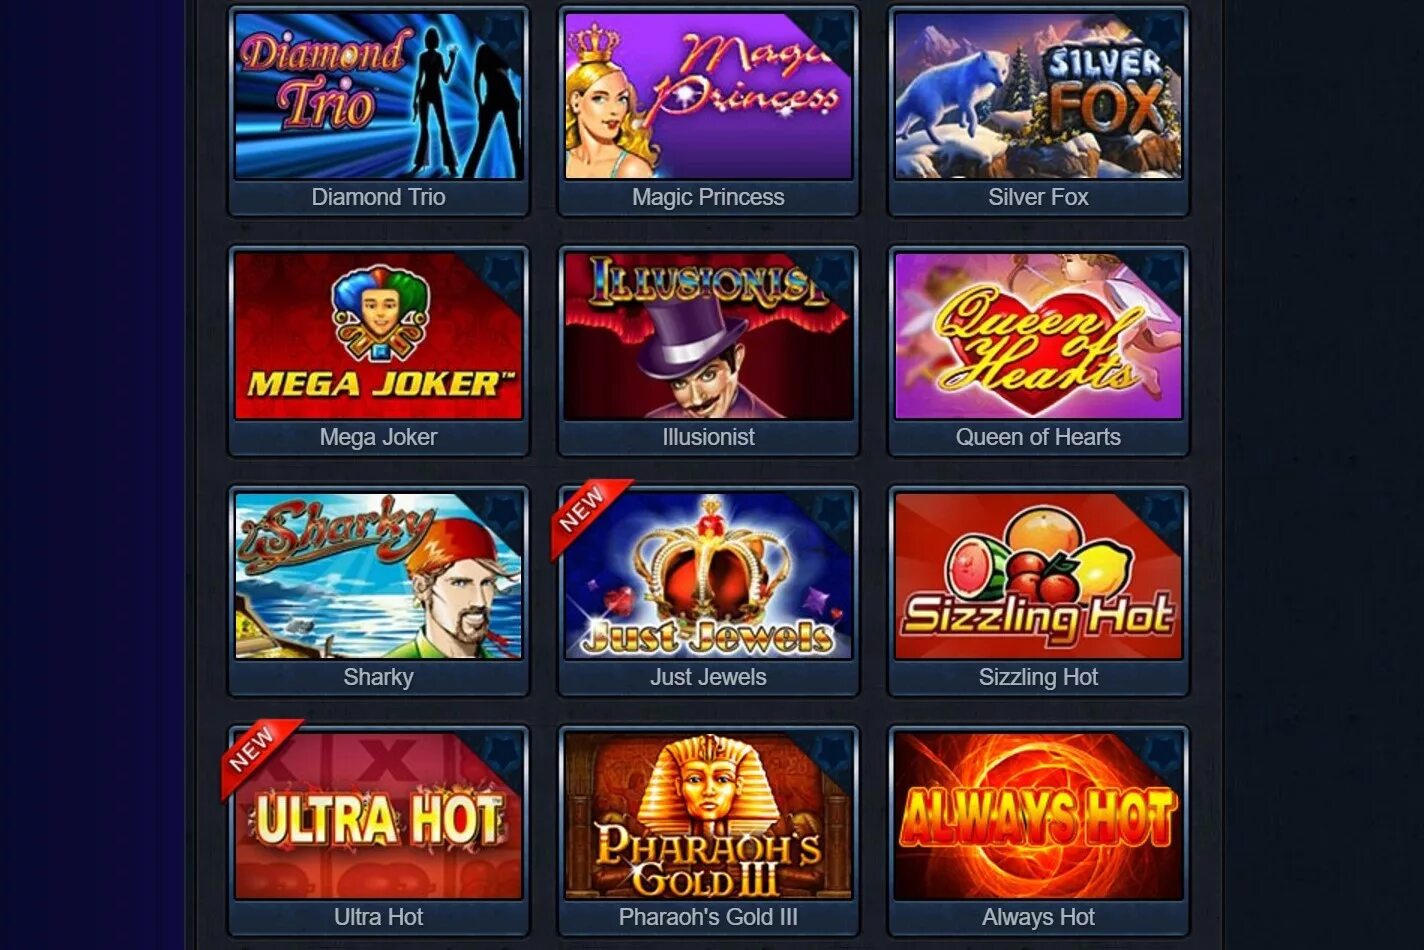
Task: Click NEW ribbon badge on Ultra Hot
Action: [257, 753]
